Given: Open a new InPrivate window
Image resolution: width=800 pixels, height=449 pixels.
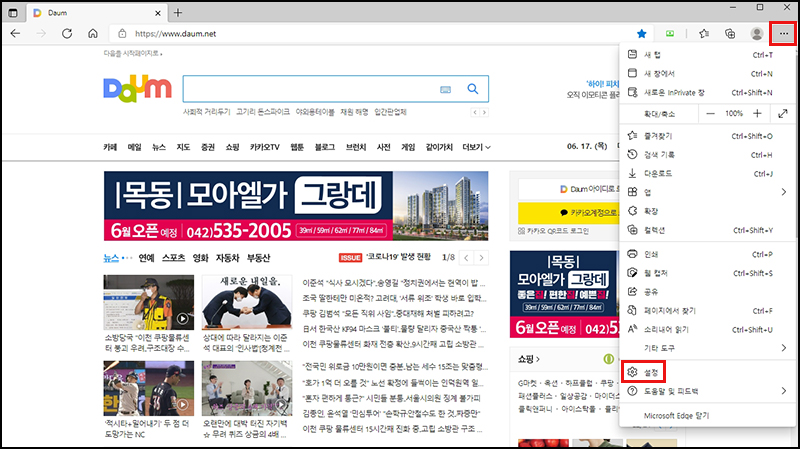Looking at the screenshot, I should 707,92.
